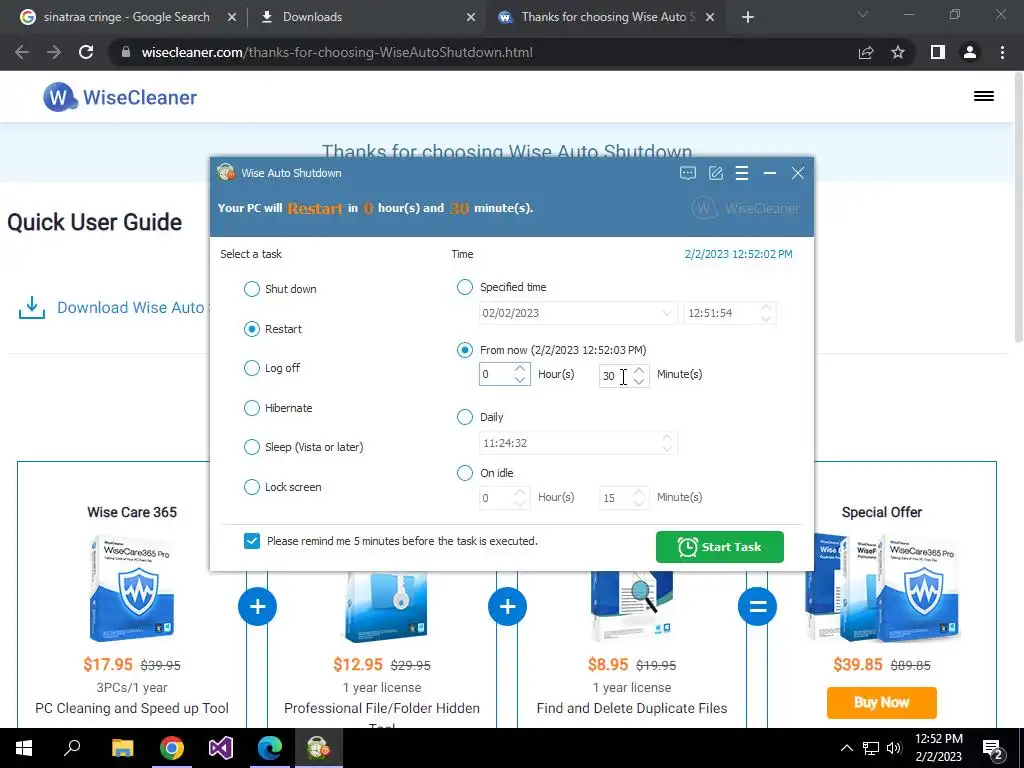
Task: Open Microsoft Edge from taskbar
Action: pyautogui.click(x=269, y=748)
